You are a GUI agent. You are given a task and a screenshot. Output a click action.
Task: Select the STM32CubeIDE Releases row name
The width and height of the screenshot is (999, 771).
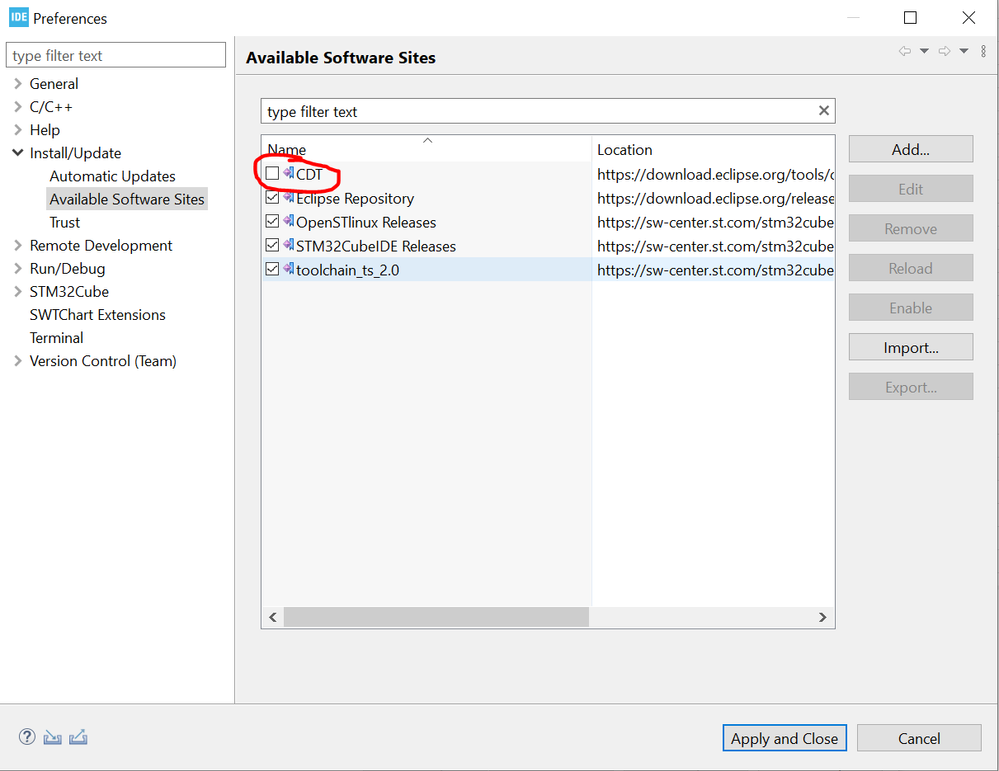[376, 247]
